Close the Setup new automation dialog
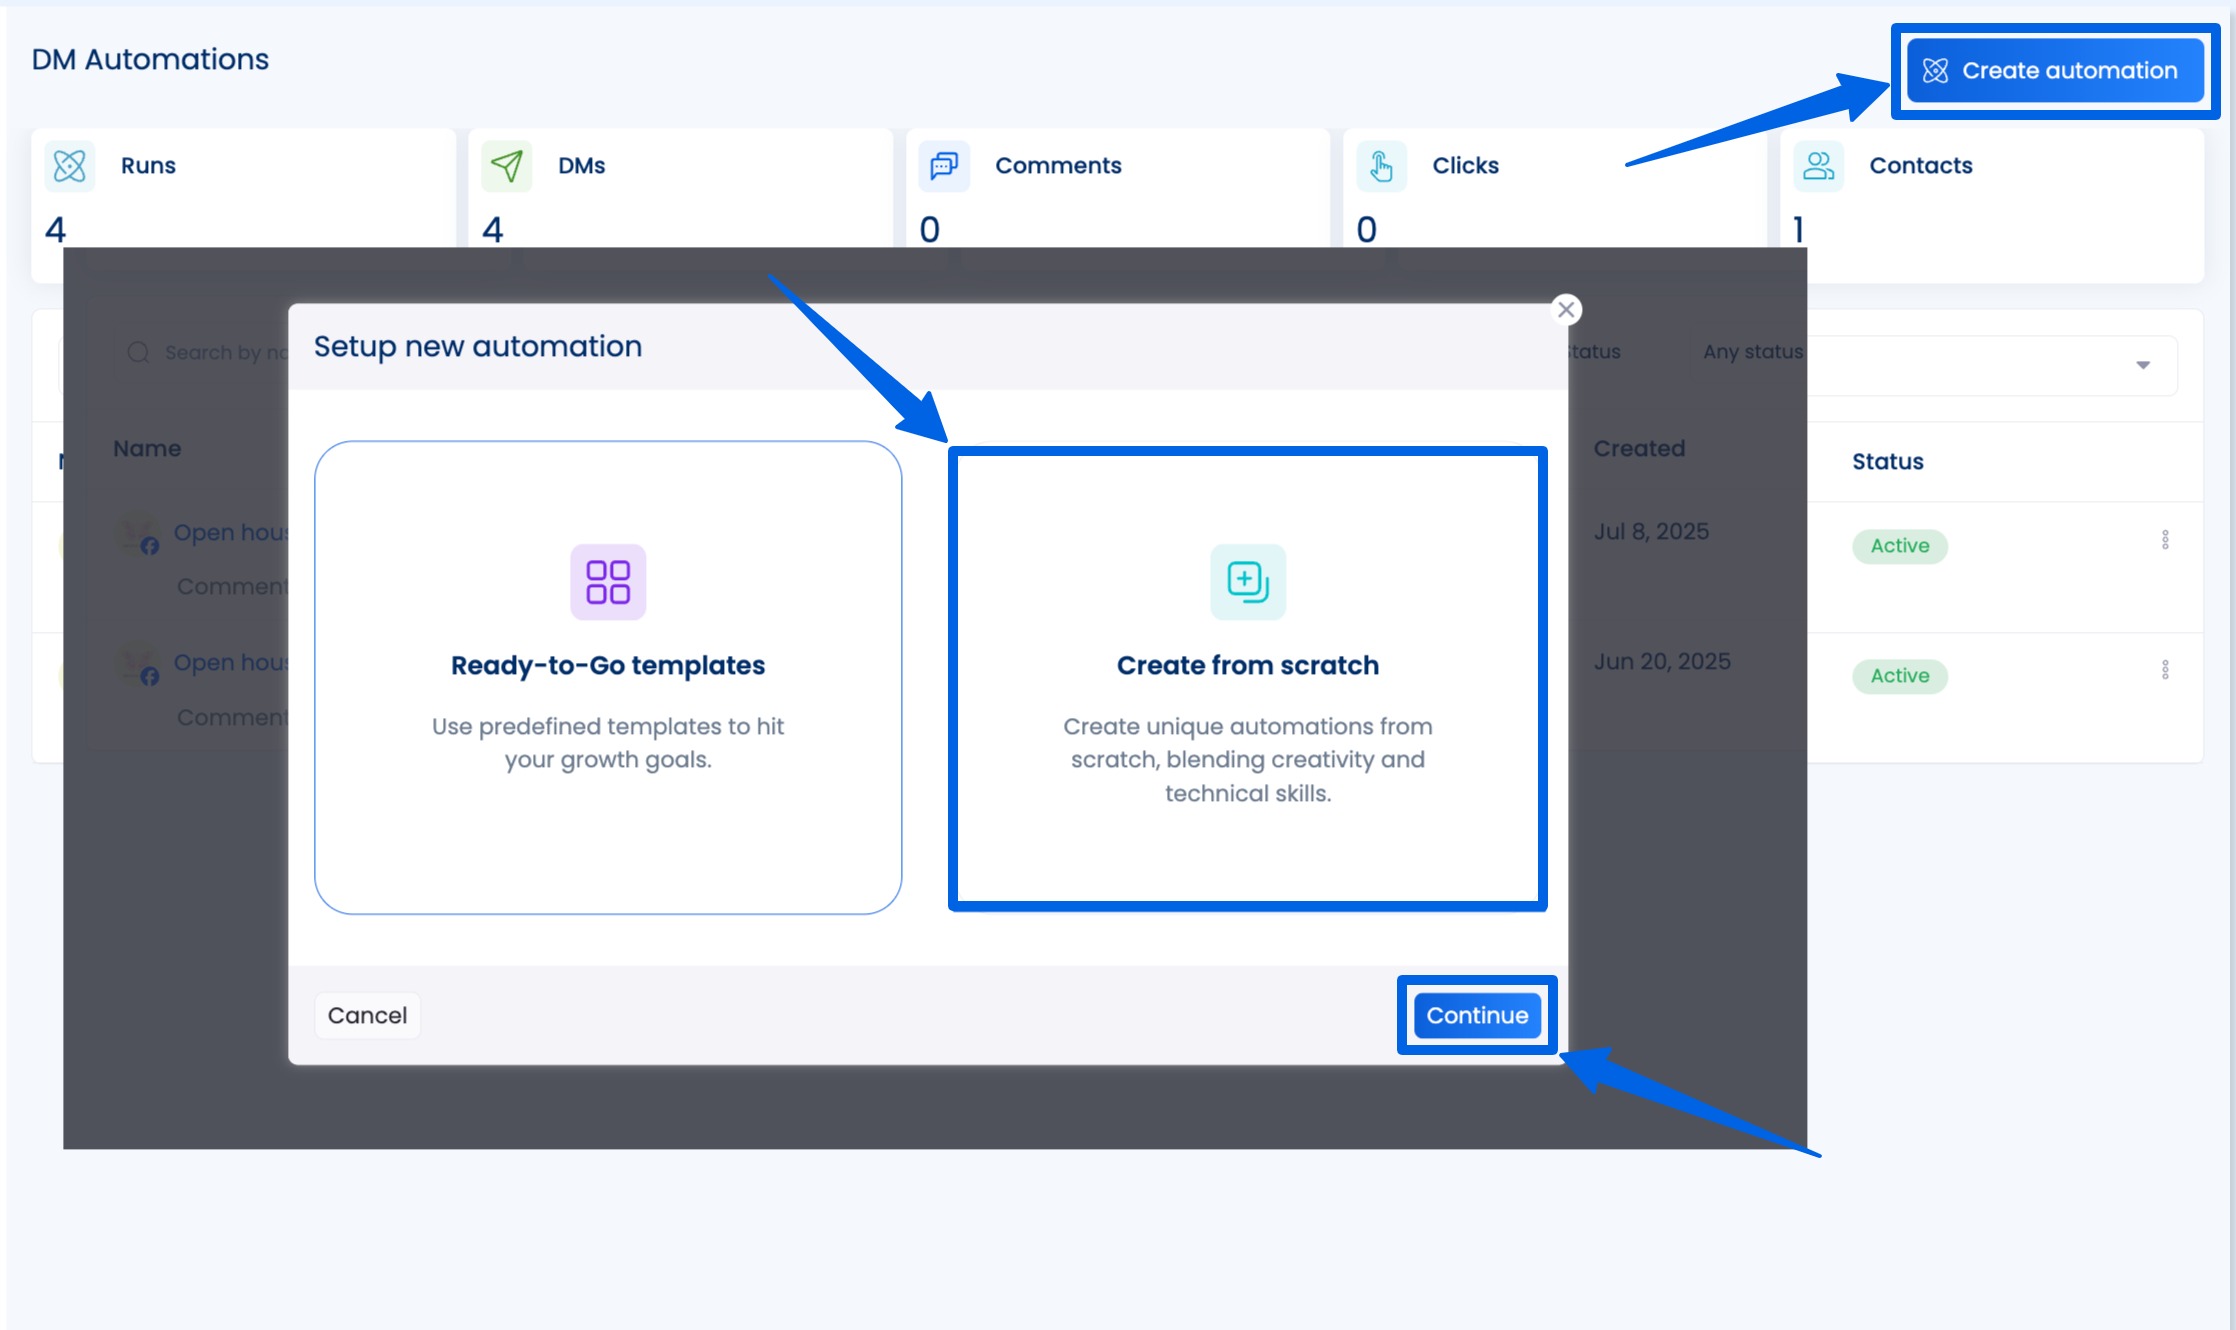This screenshot has height=1330, width=2236. pos(1566,309)
